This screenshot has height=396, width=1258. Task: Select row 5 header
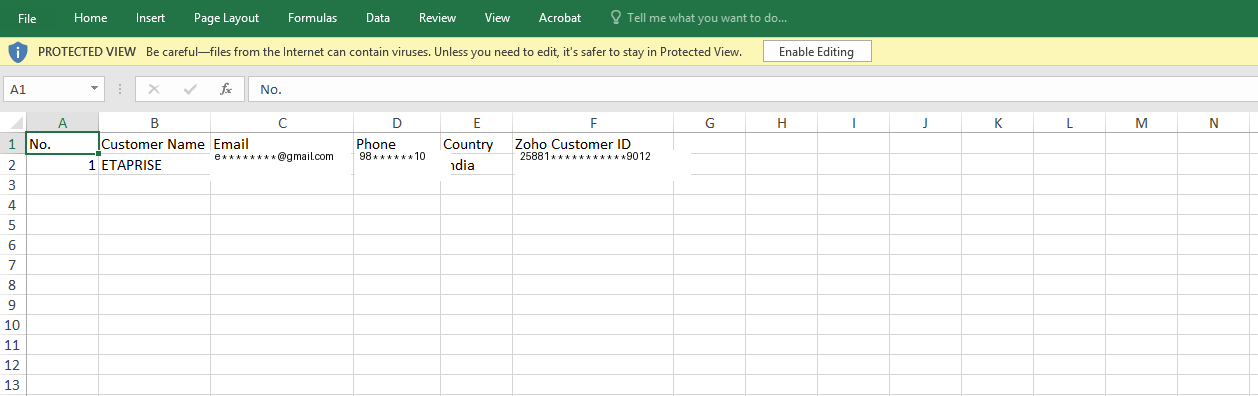(x=13, y=225)
